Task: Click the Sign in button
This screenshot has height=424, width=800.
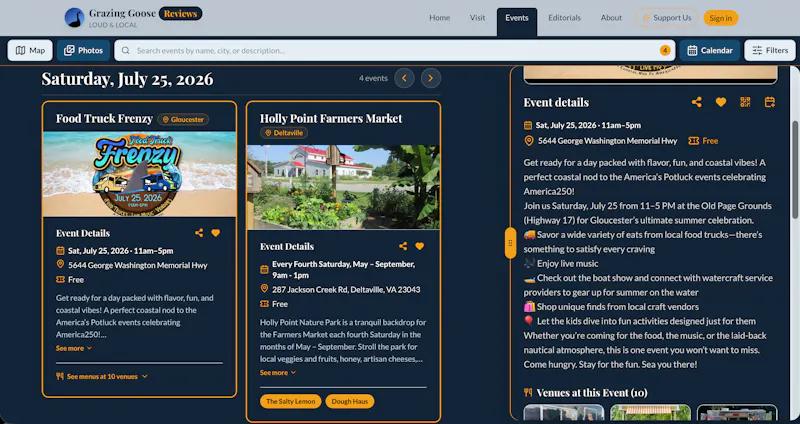Action: click(x=720, y=18)
